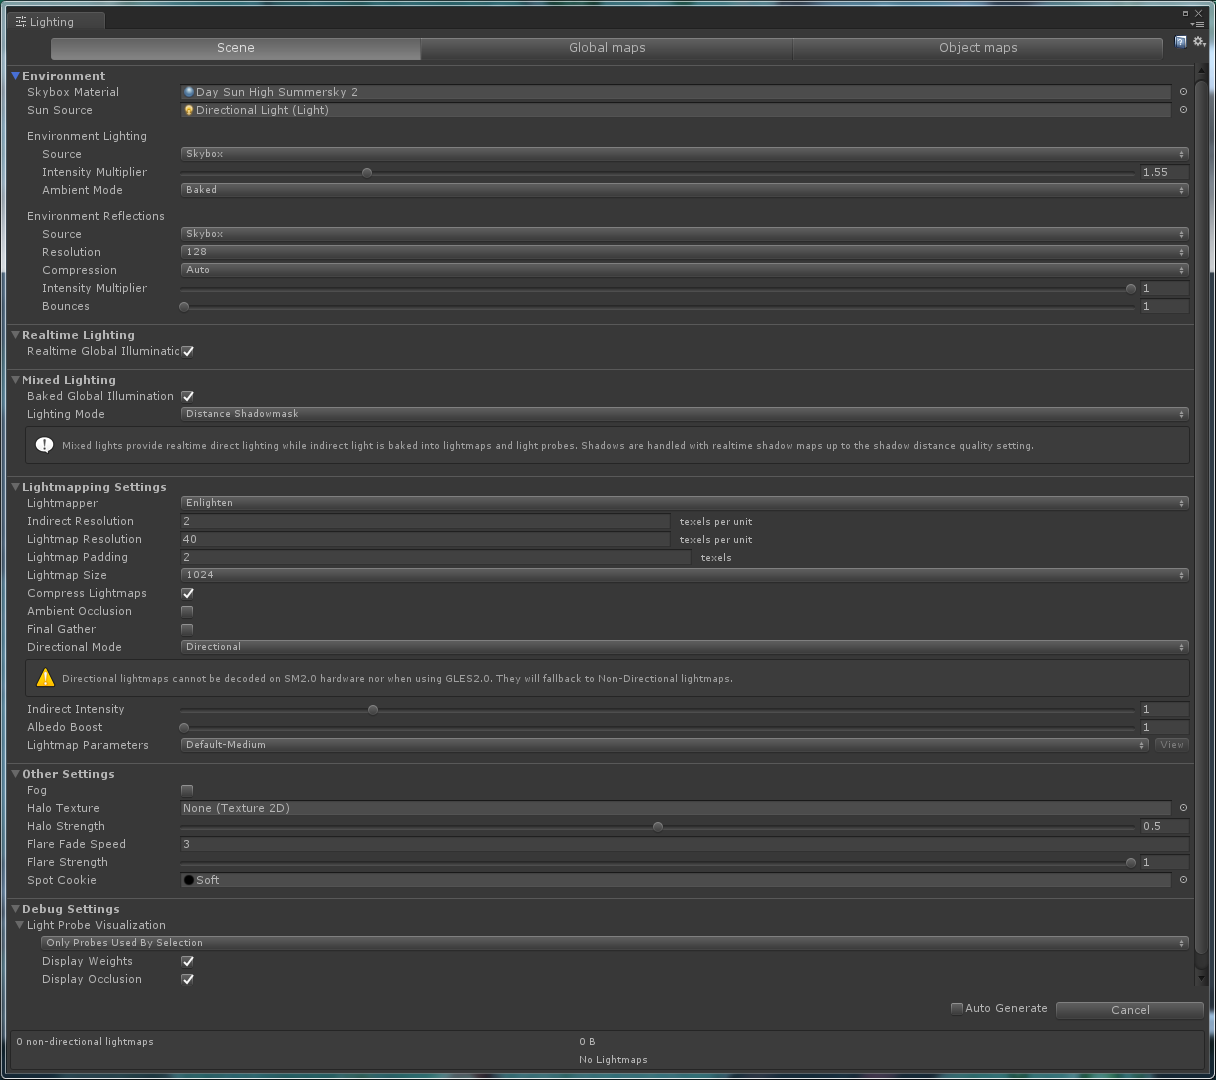Switch to the Global maps tab
The image size is (1216, 1080).
pyautogui.click(x=606, y=47)
